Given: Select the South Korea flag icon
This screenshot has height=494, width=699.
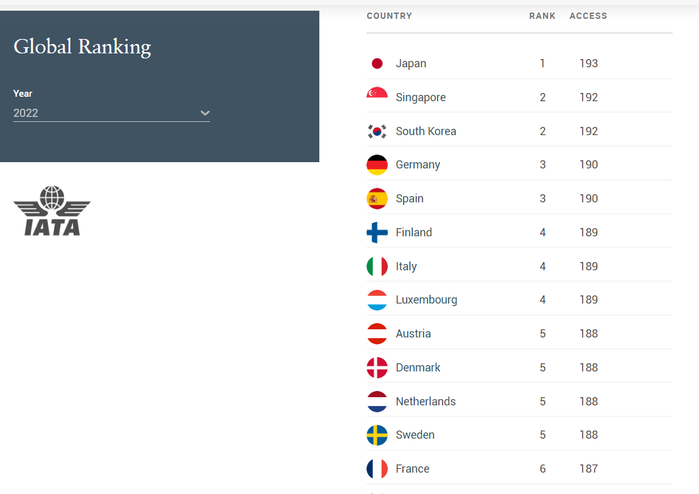Looking at the screenshot, I should [377, 131].
